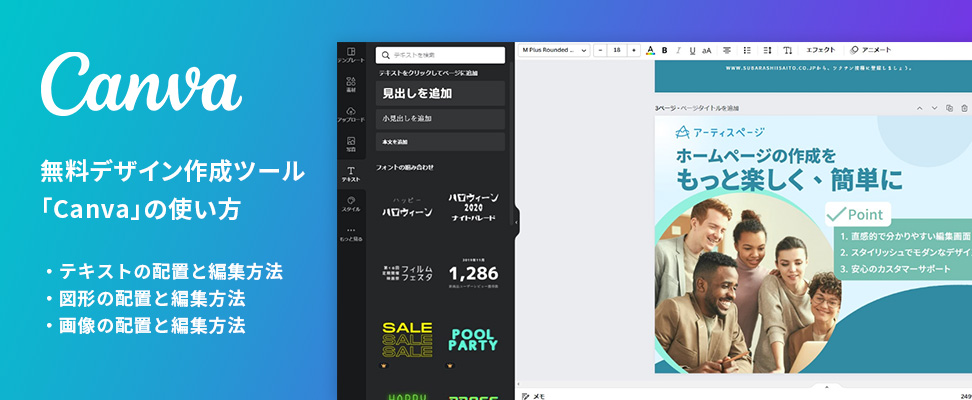Open the 写真 (Photos) sidebar tab

coord(351,144)
